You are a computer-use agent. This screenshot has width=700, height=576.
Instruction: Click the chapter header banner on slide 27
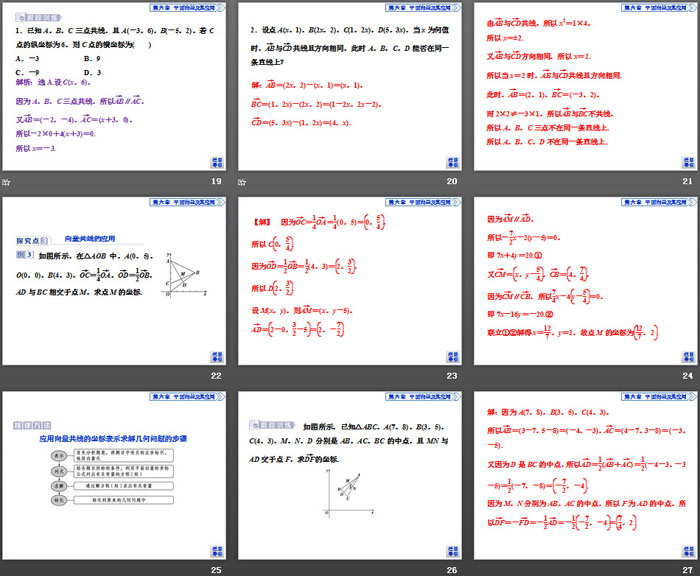658,397
